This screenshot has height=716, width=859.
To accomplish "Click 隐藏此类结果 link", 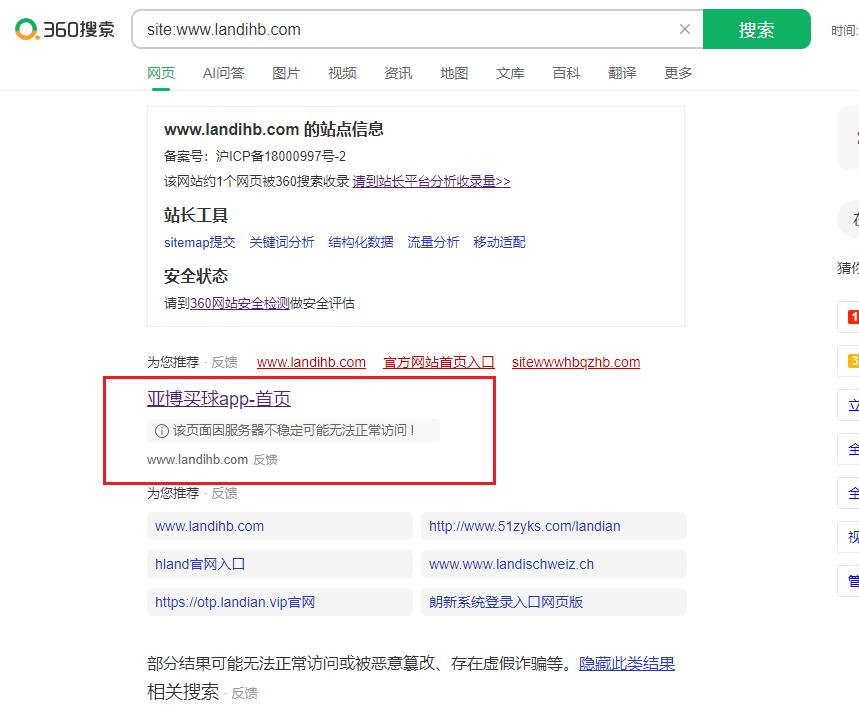I will click(627, 664).
